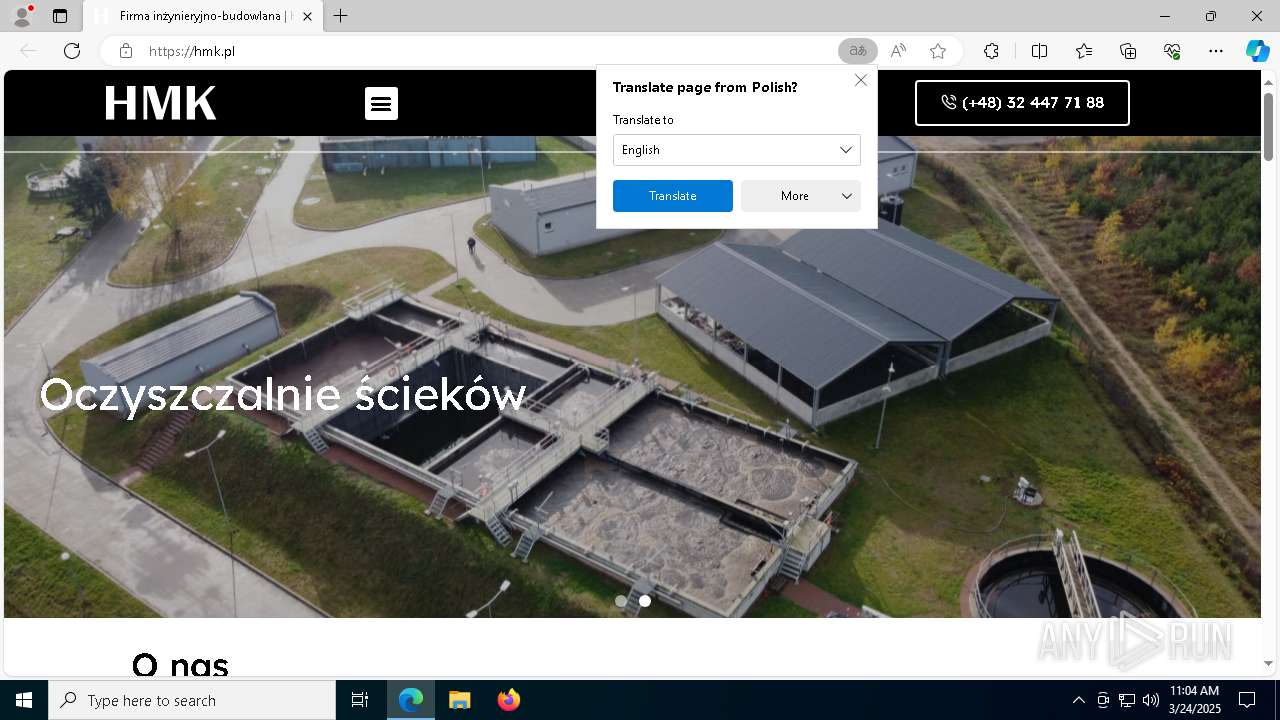
Task: Click the phone number (+48) 32 447 71 88 button
Action: [1022, 103]
